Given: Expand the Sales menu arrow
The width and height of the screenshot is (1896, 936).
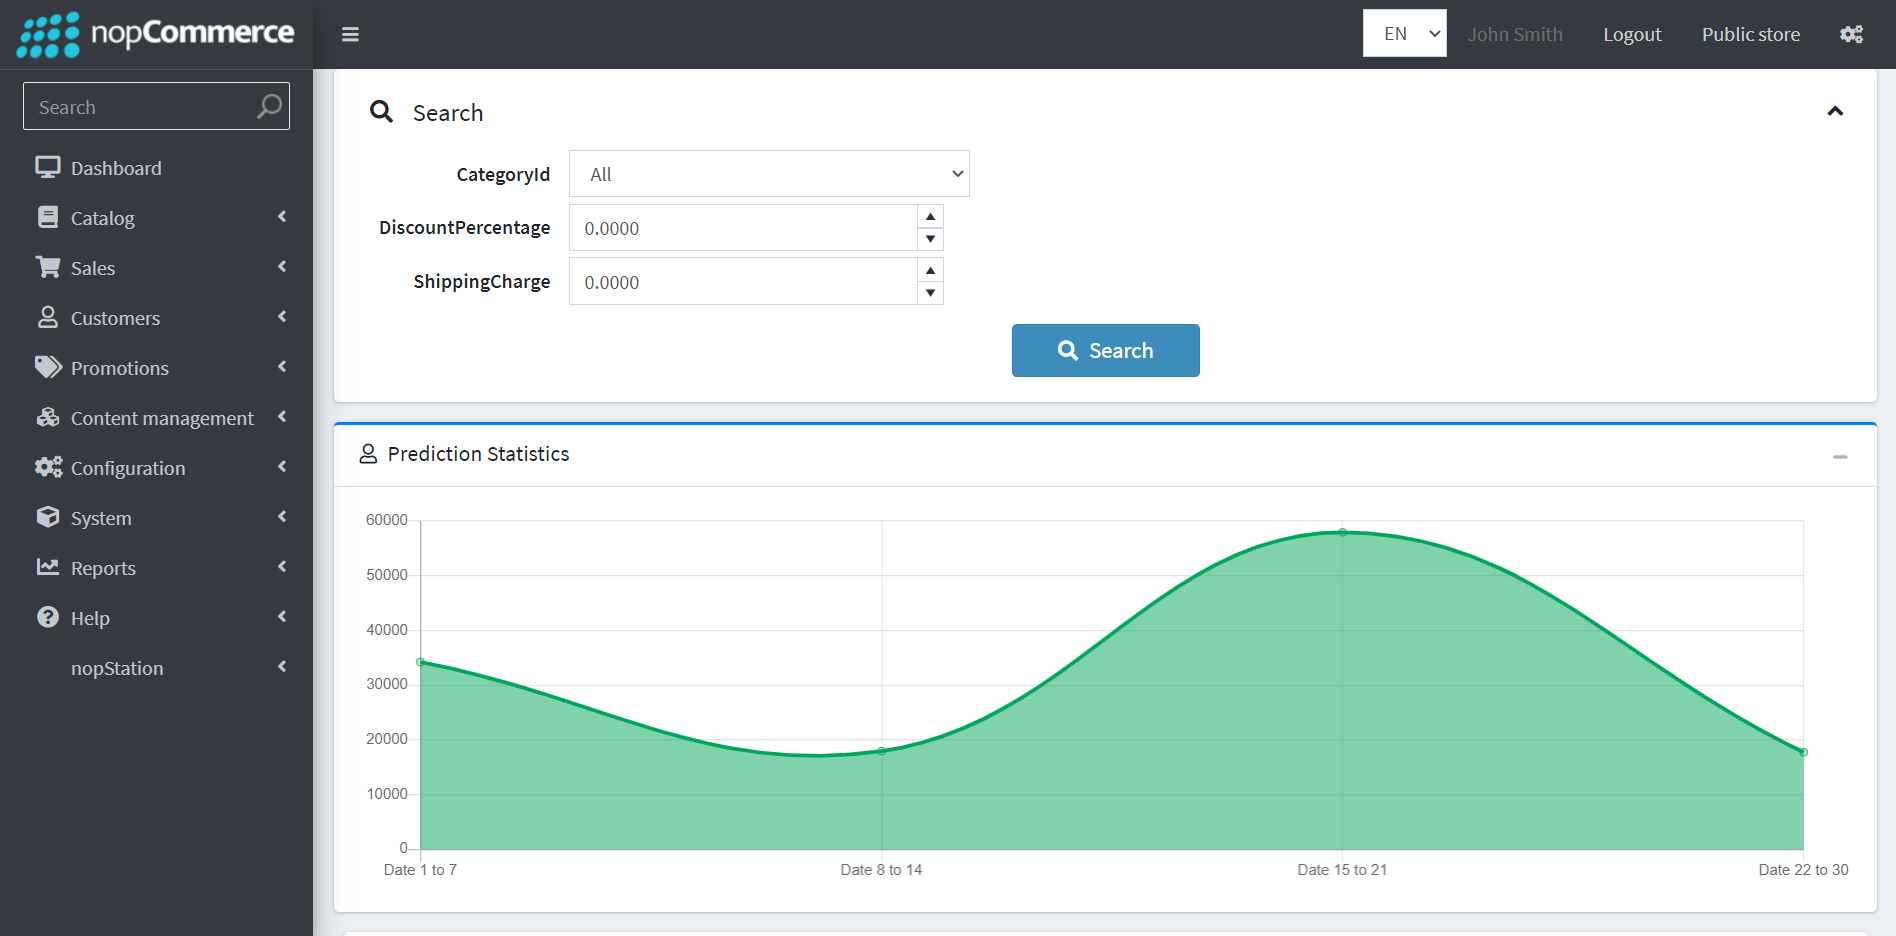Looking at the screenshot, I should (282, 267).
